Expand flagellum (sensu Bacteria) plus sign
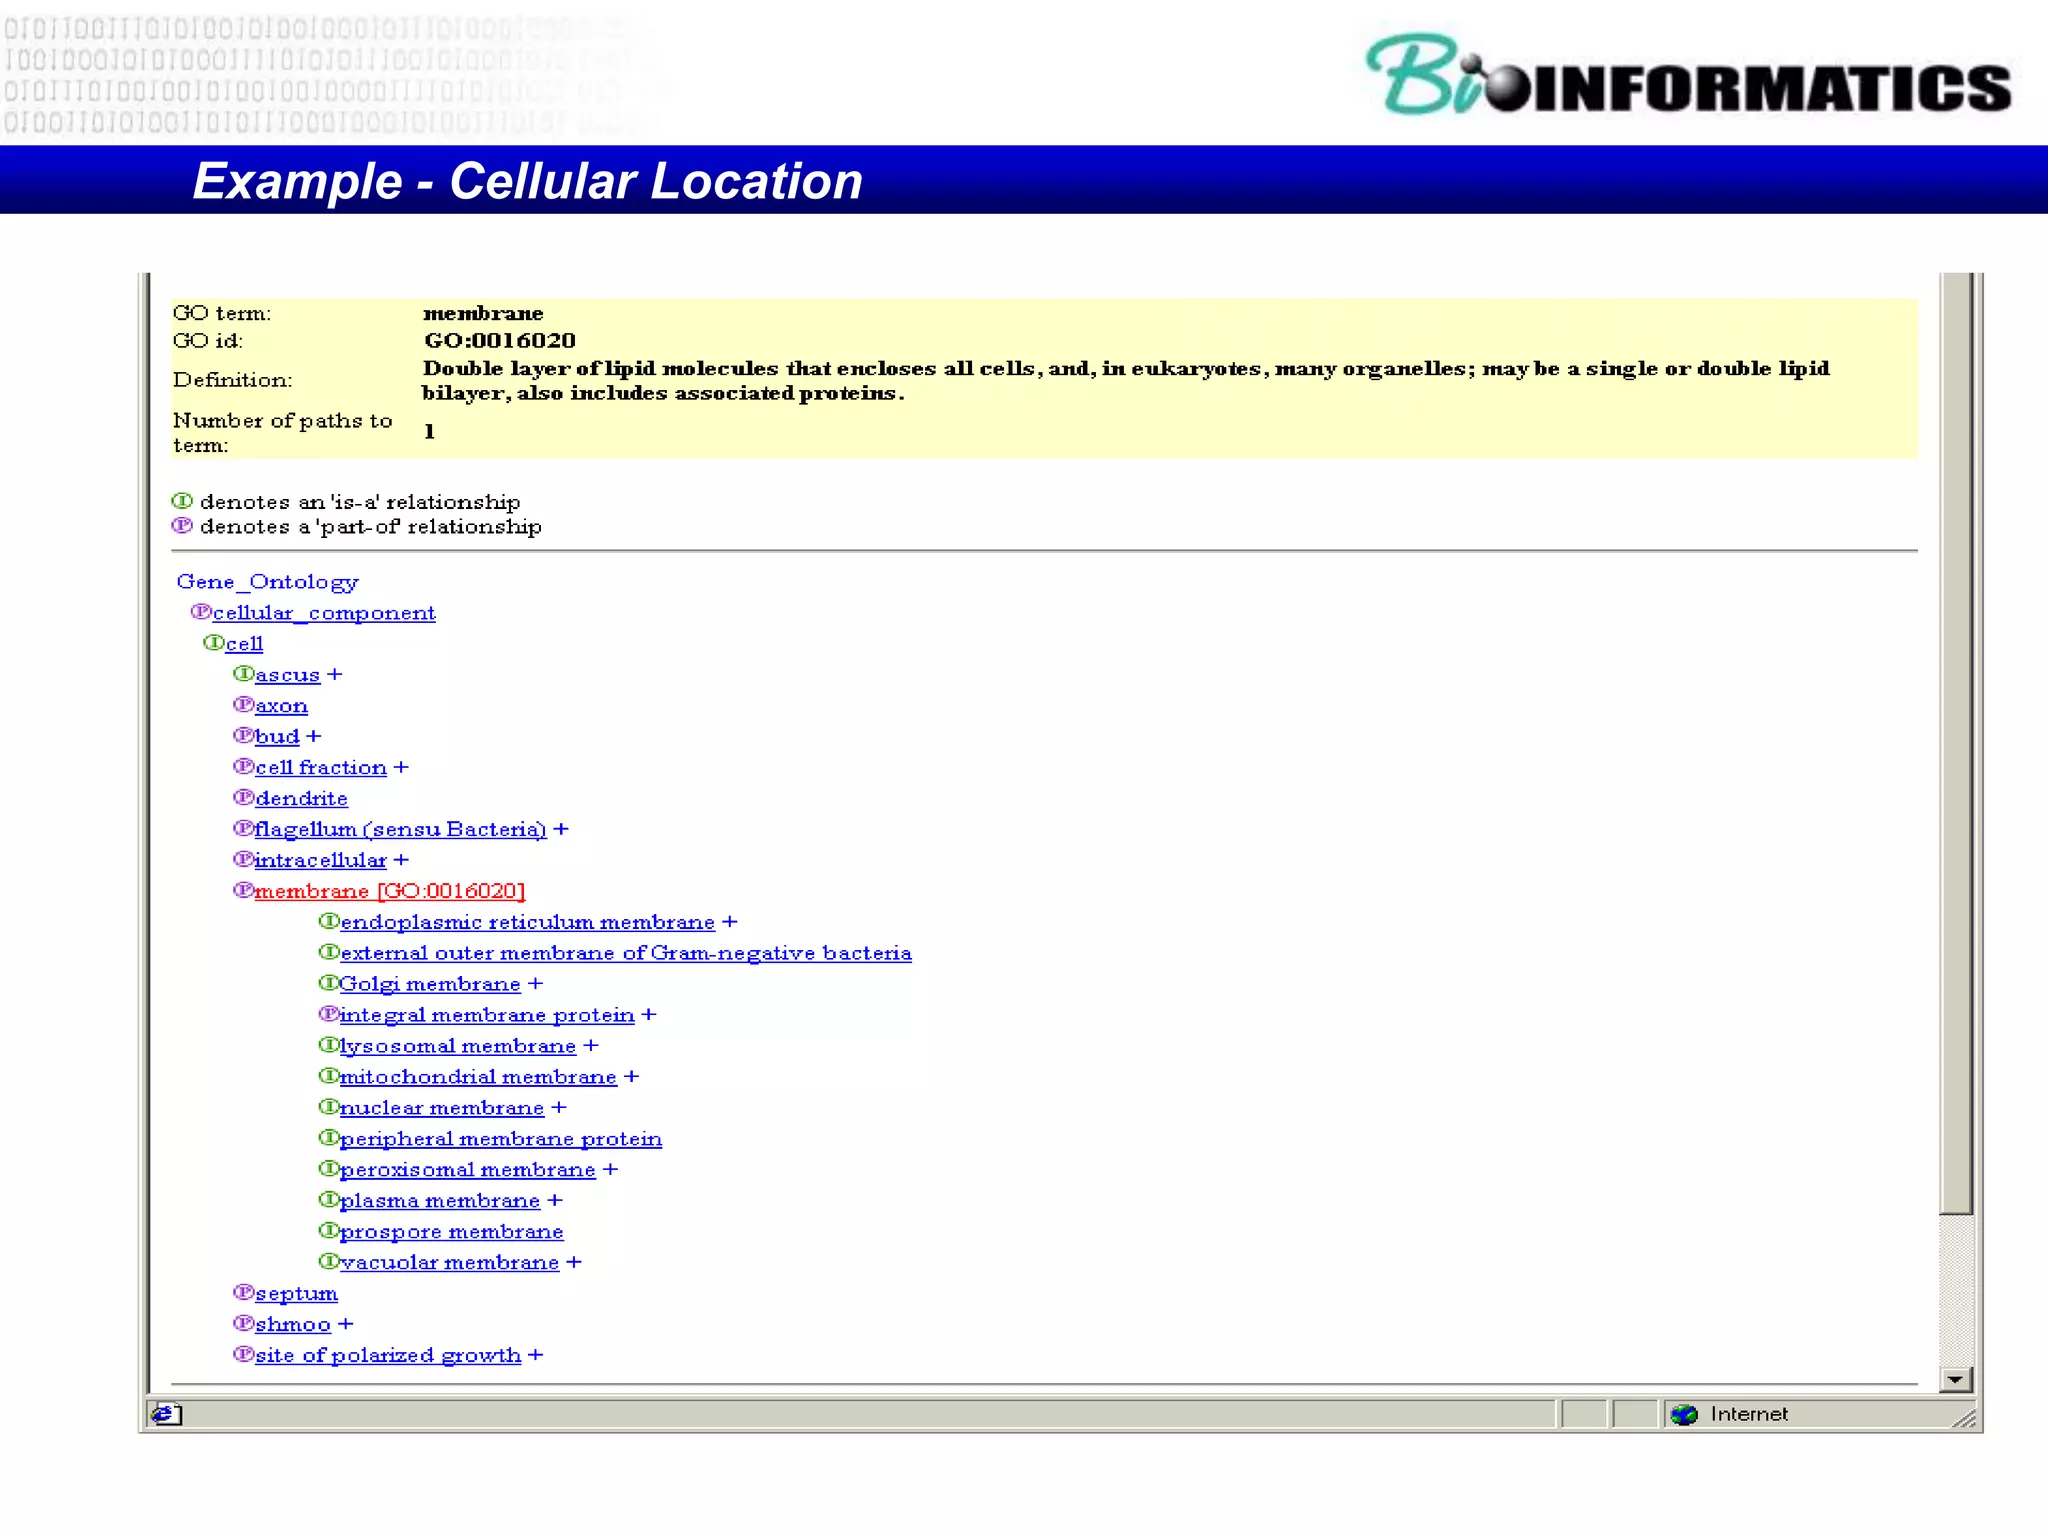The height and width of the screenshot is (1536, 2048). [561, 830]
